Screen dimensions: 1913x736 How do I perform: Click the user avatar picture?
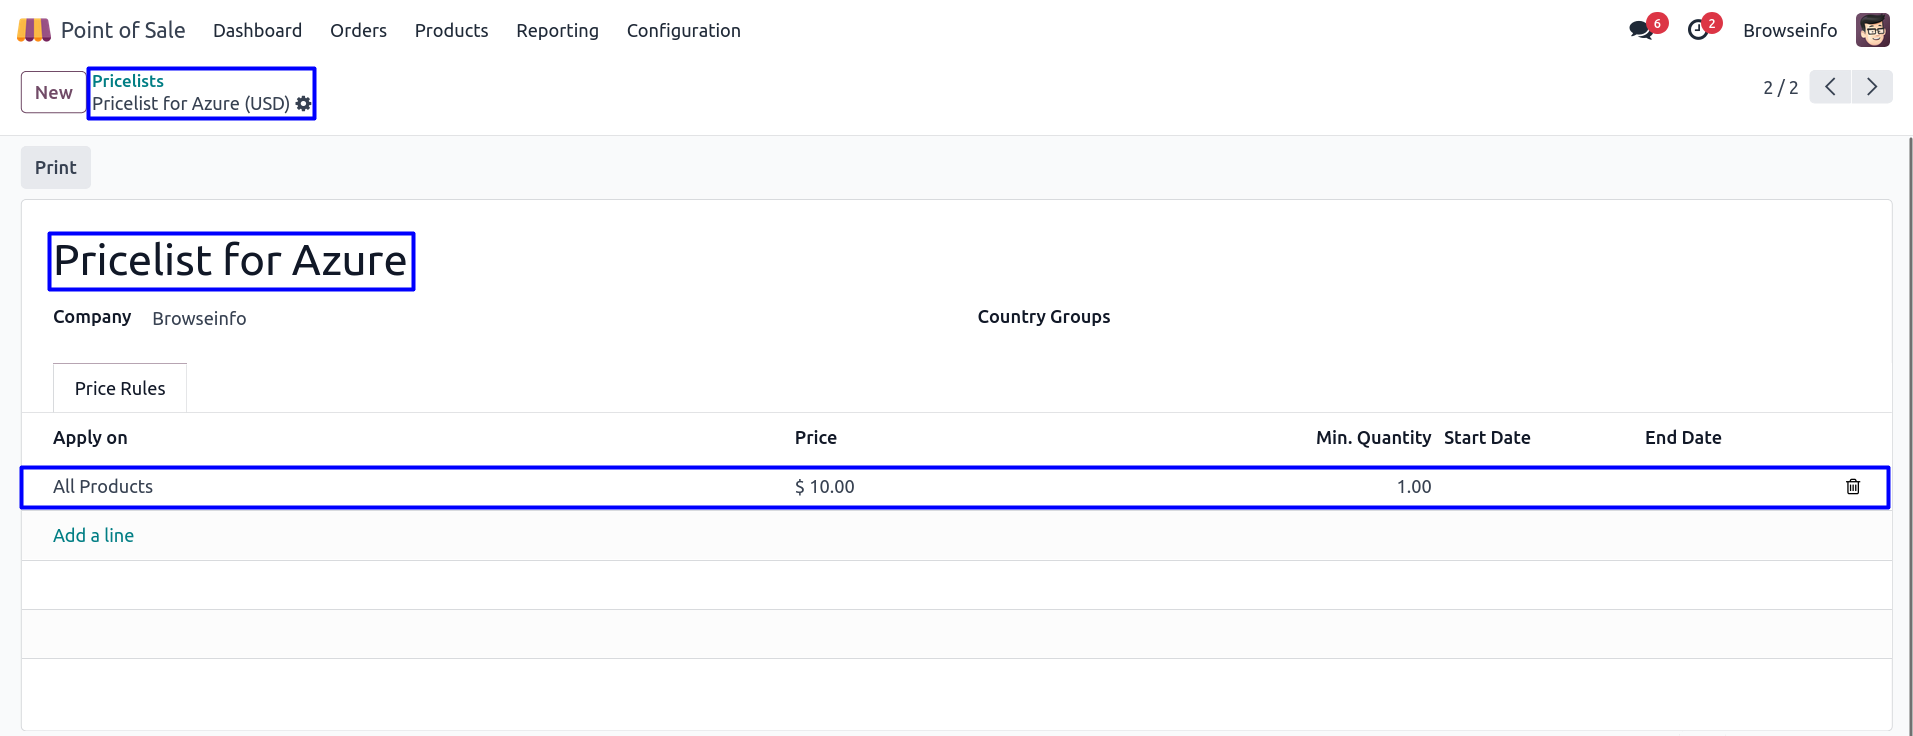coord(1872,30)
